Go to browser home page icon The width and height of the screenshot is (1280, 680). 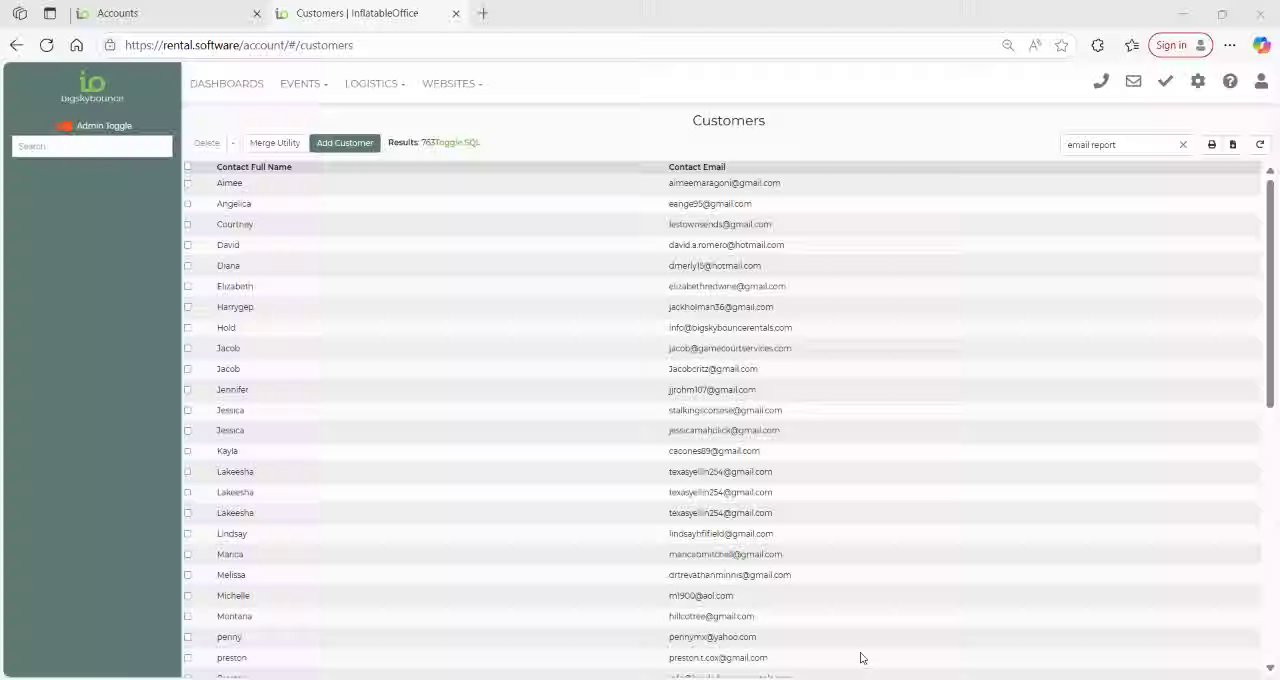click(x=76, y=45)
